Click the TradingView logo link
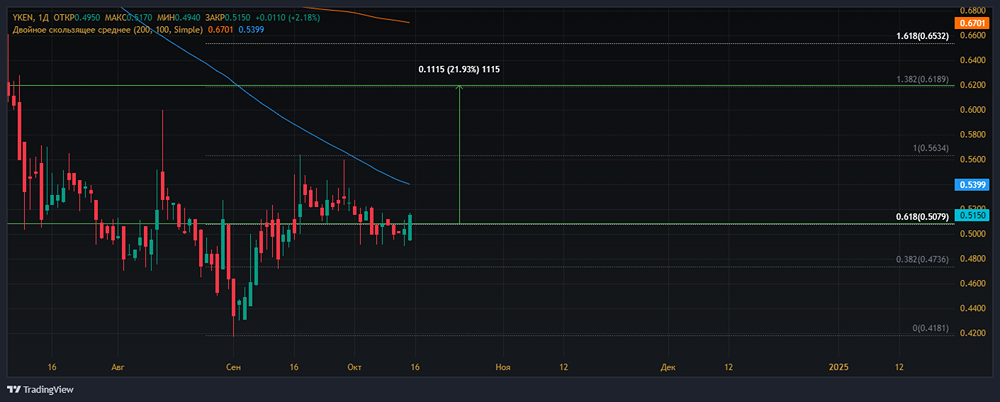Image resolution: width=1000 pixels, height=402 pixels. point(40,389)
